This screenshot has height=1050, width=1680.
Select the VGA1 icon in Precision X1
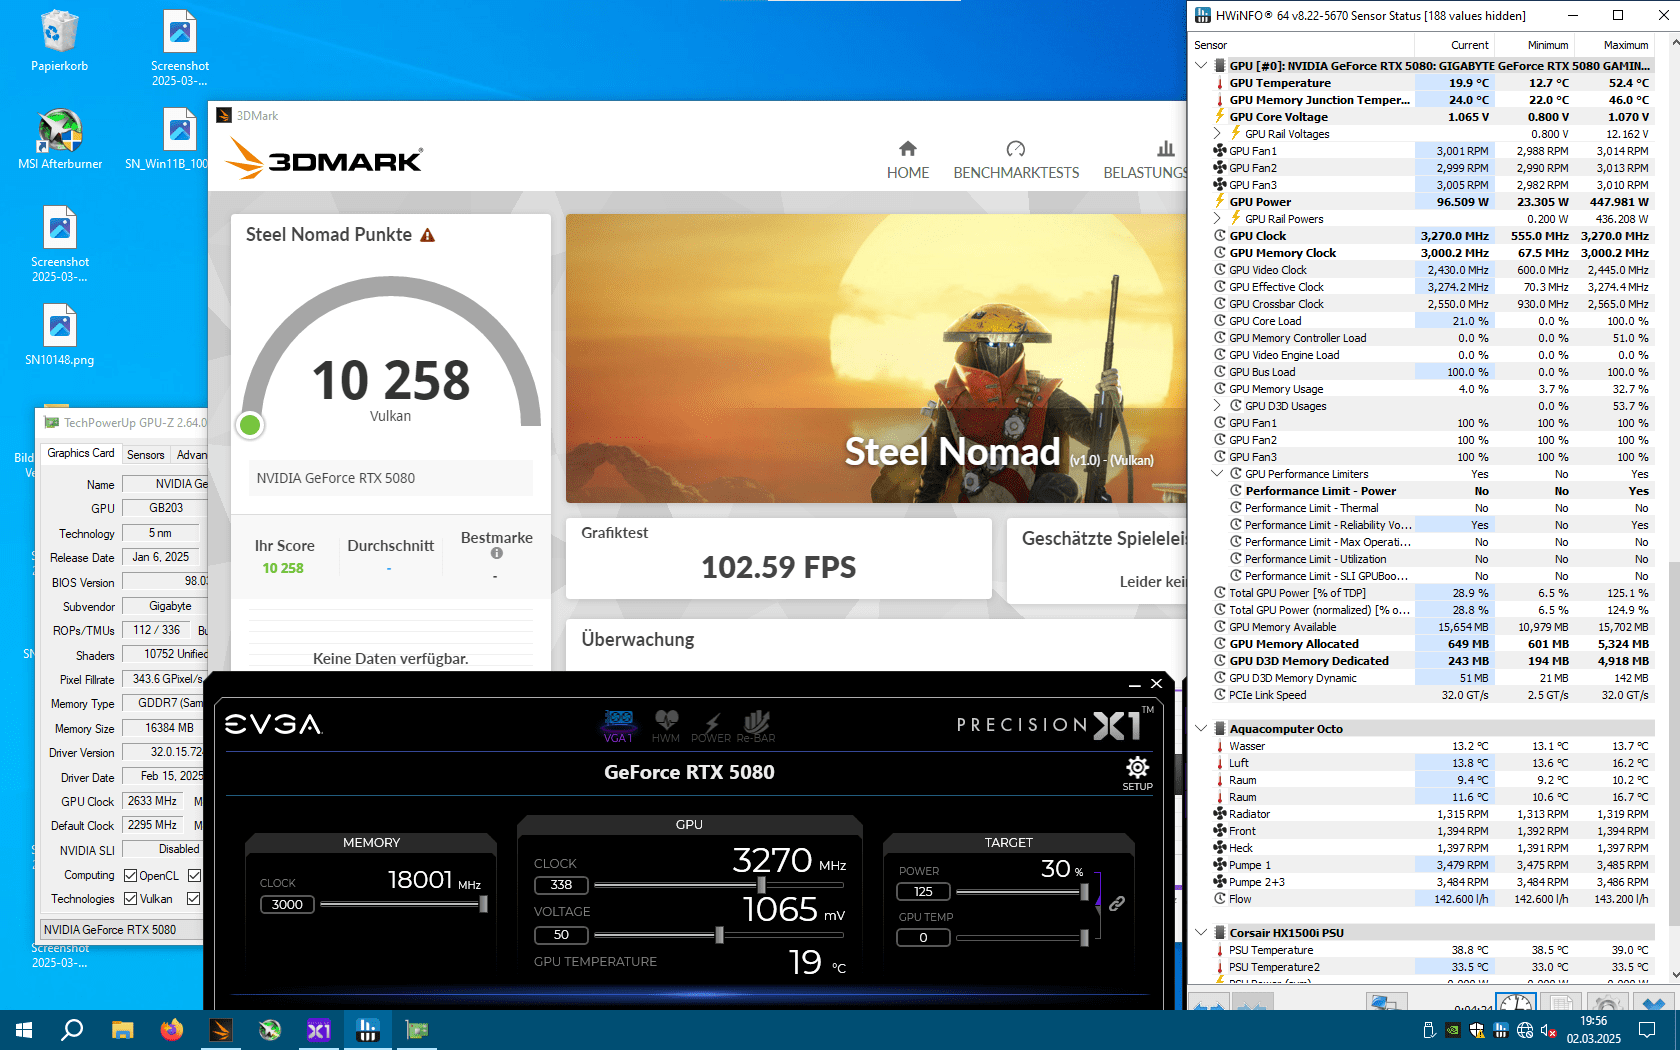pyautogui.click(x=618, y=725)
